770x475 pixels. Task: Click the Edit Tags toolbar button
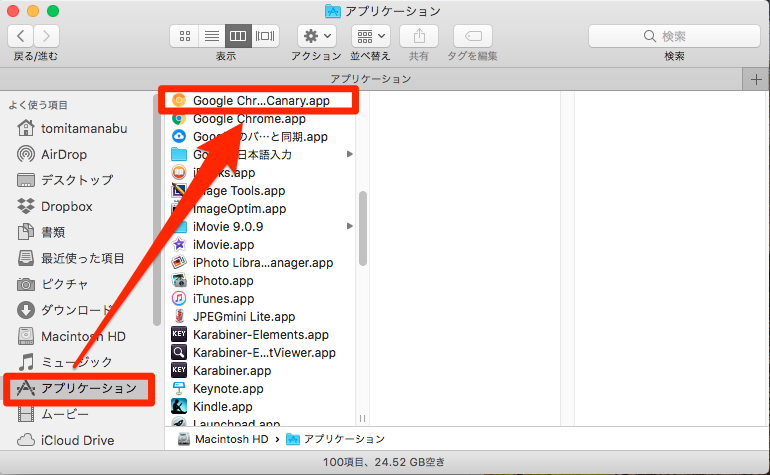(472, 36)
